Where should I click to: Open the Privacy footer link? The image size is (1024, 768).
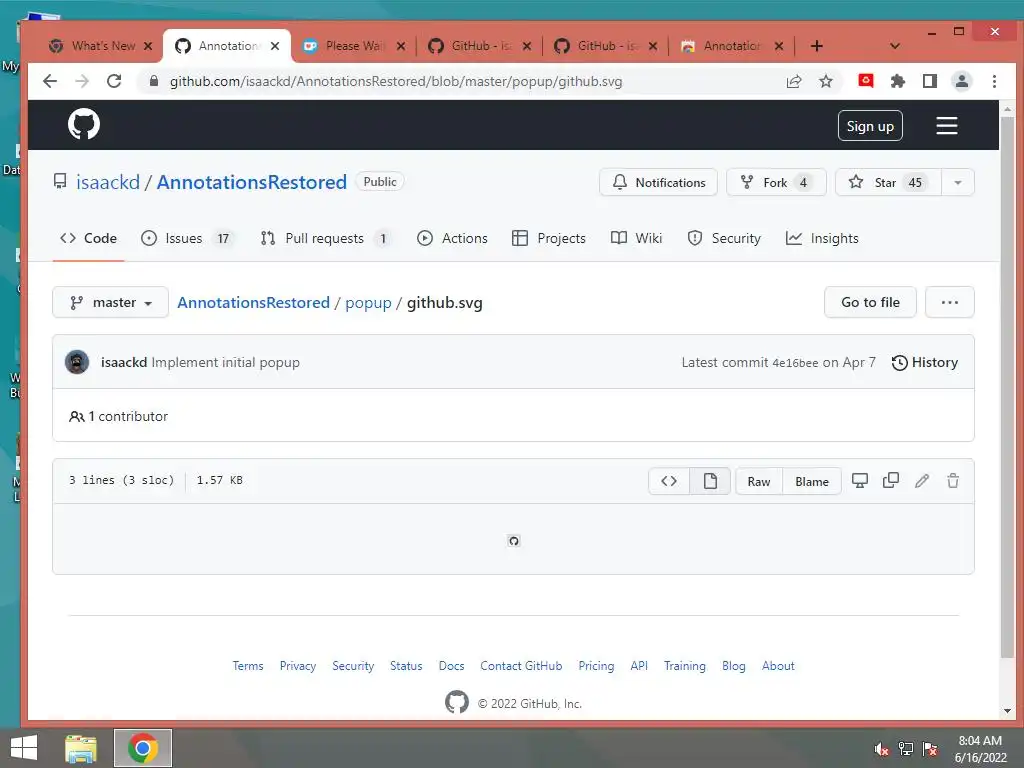pos(298,665)
